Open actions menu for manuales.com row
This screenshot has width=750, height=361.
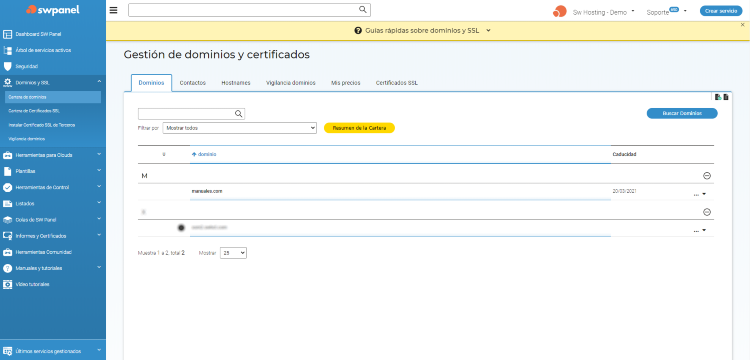700,194
